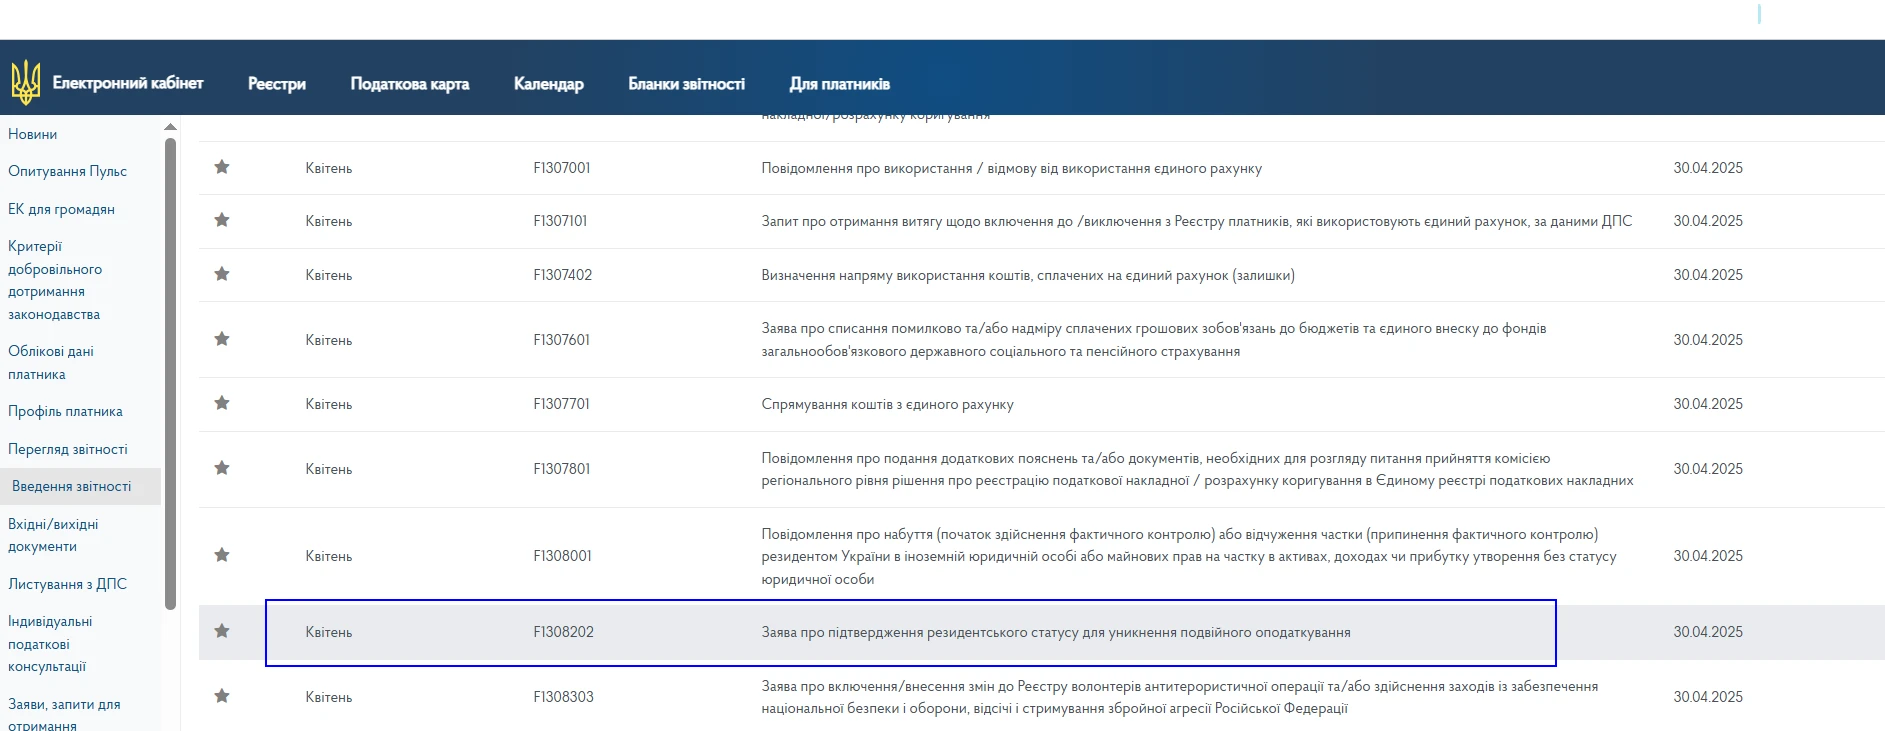Open the Для платників menu
Viewport: 1885px width, 731px height.
coord(840,84)
